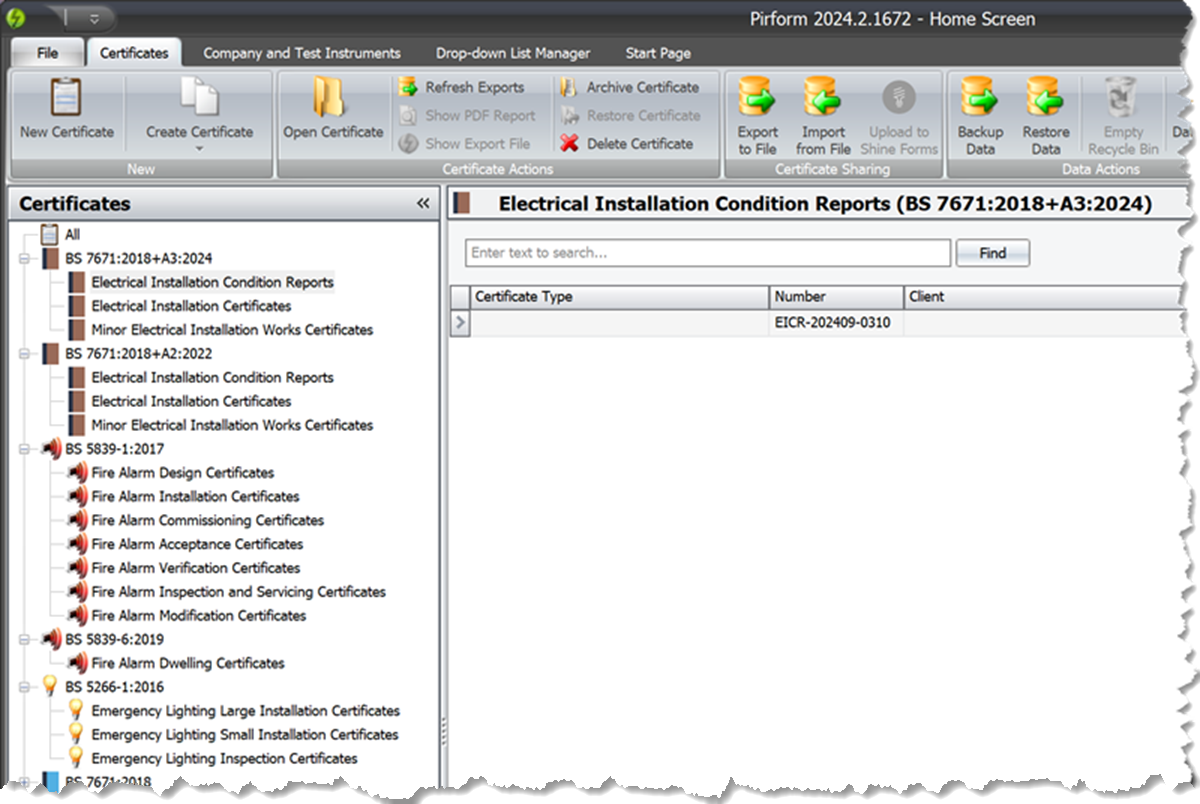
Task: Collapse the BS 5839-1:2017 tree node
Action: (24, 449)
